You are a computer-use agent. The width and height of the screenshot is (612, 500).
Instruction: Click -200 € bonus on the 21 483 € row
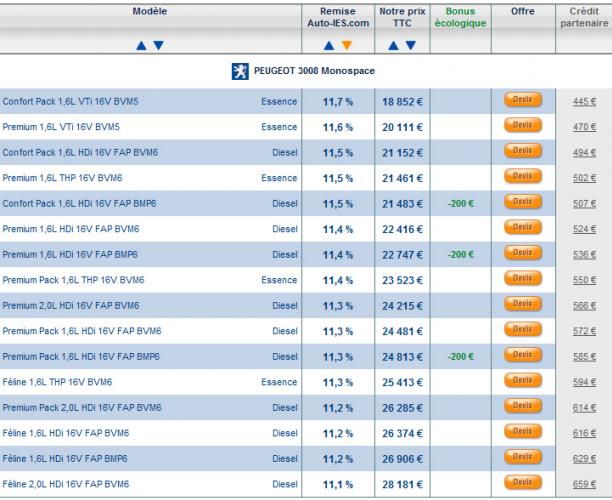tap(461, 203)
